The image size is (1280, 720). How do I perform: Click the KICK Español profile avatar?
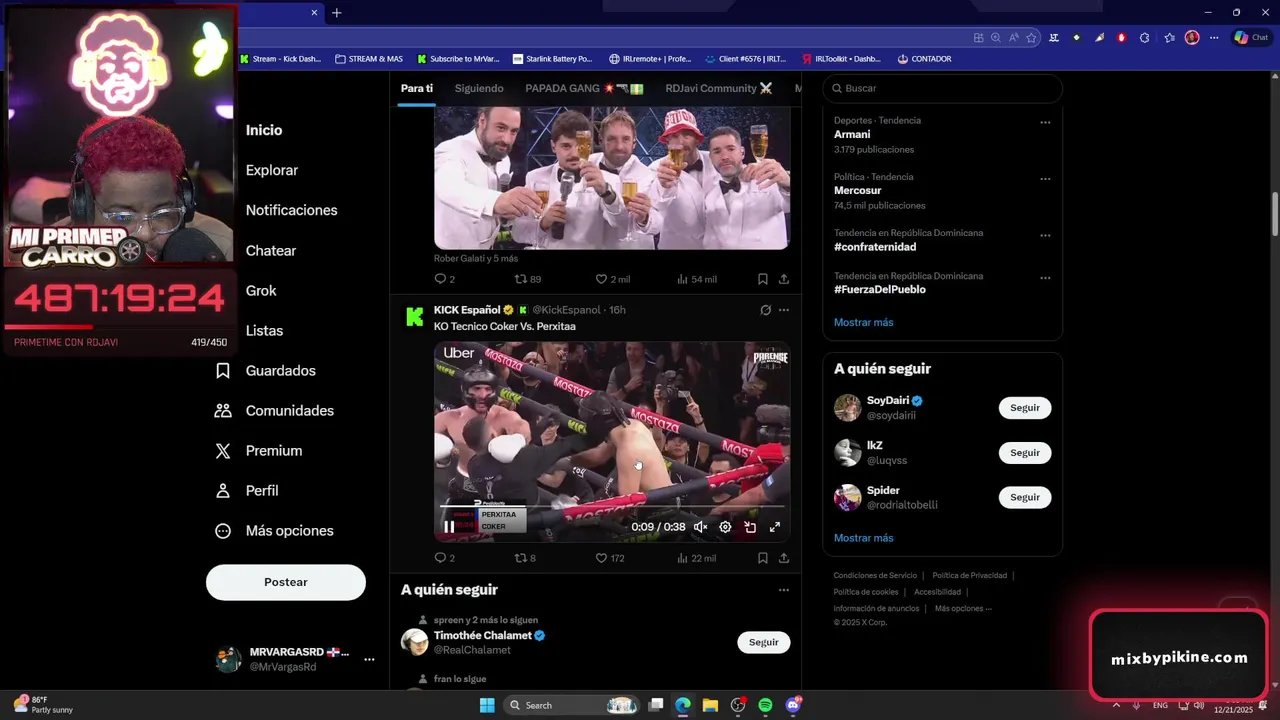(x=414, y=317)
